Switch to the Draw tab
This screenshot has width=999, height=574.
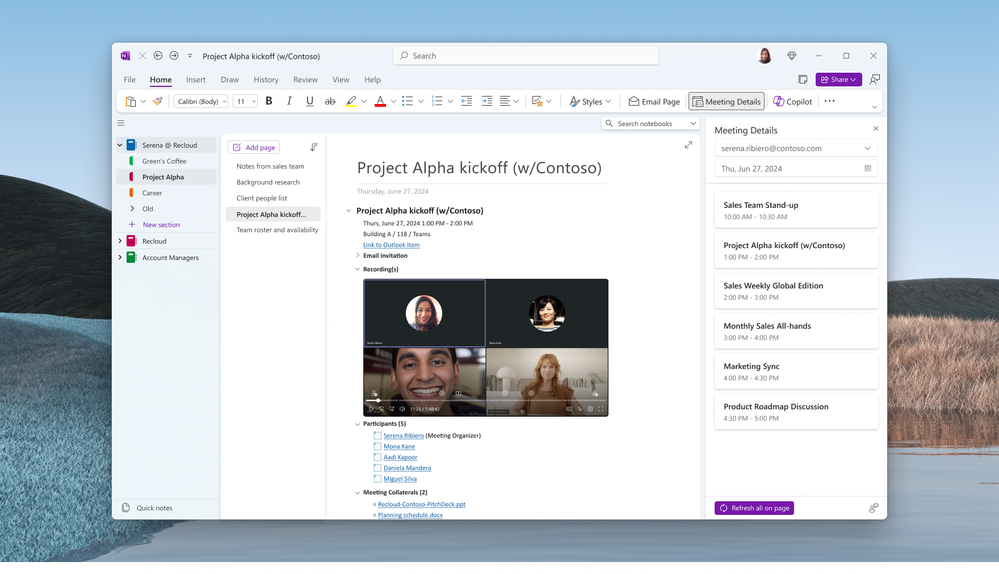coord(229,80)
